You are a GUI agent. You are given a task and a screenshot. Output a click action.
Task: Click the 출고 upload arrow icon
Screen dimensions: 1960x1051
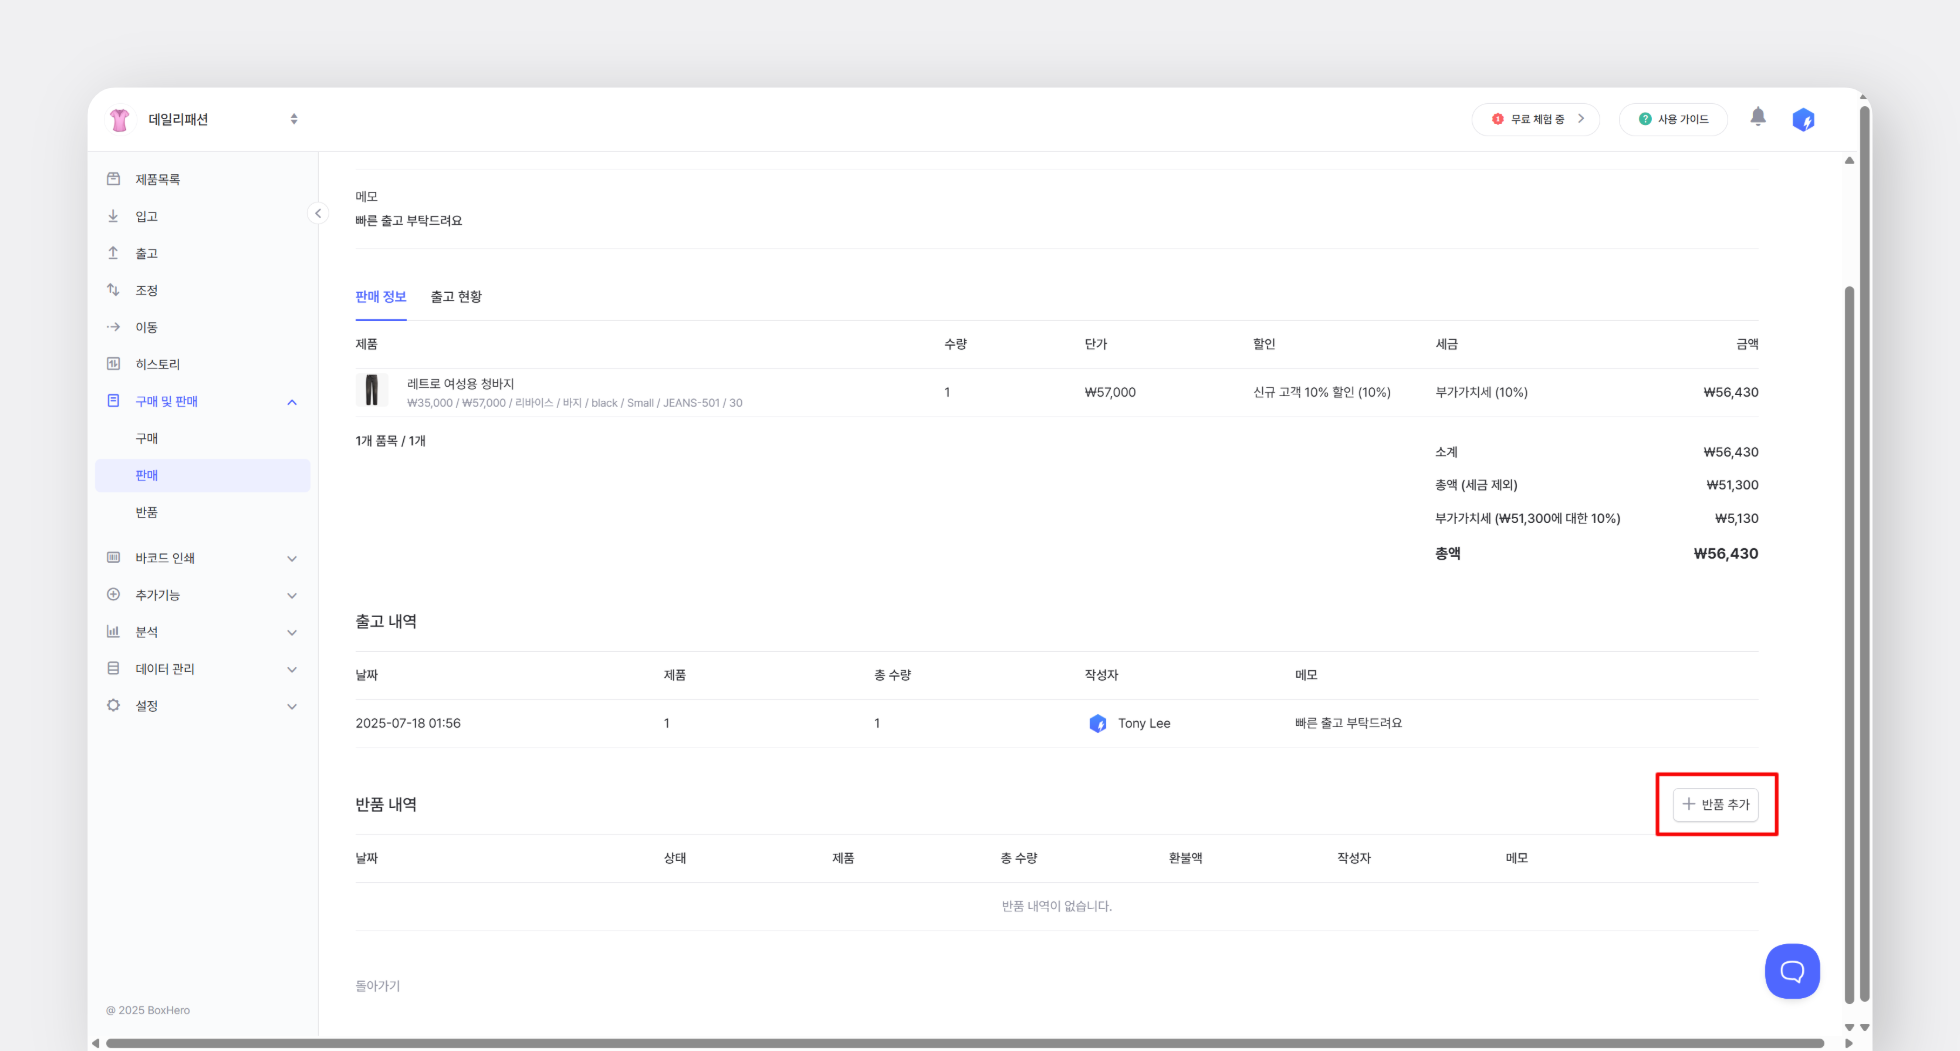(x=114, y=253)
